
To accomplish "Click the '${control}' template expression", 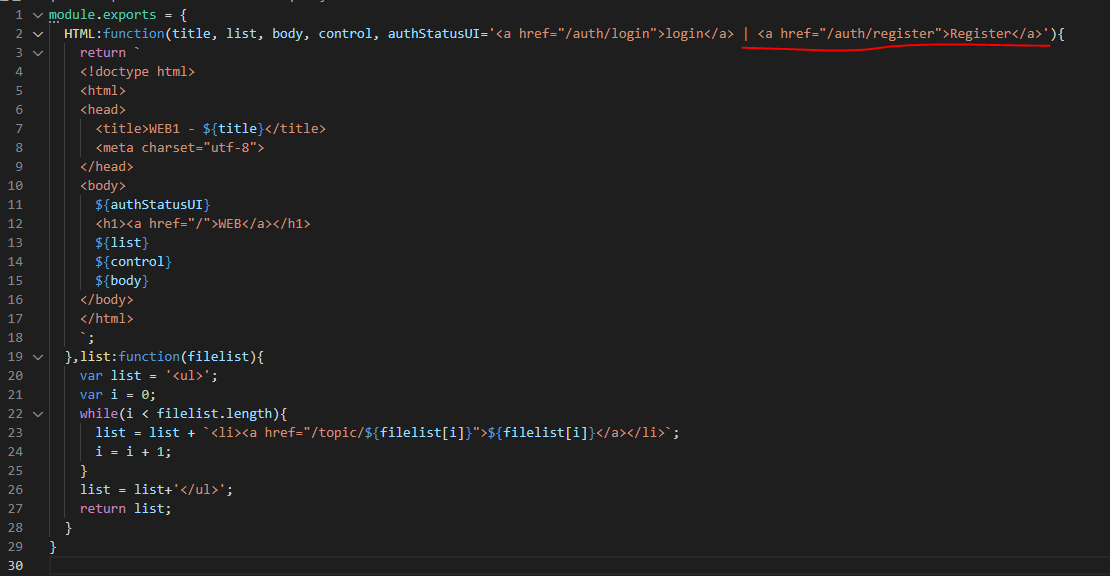I will click(x=133, y=262).
